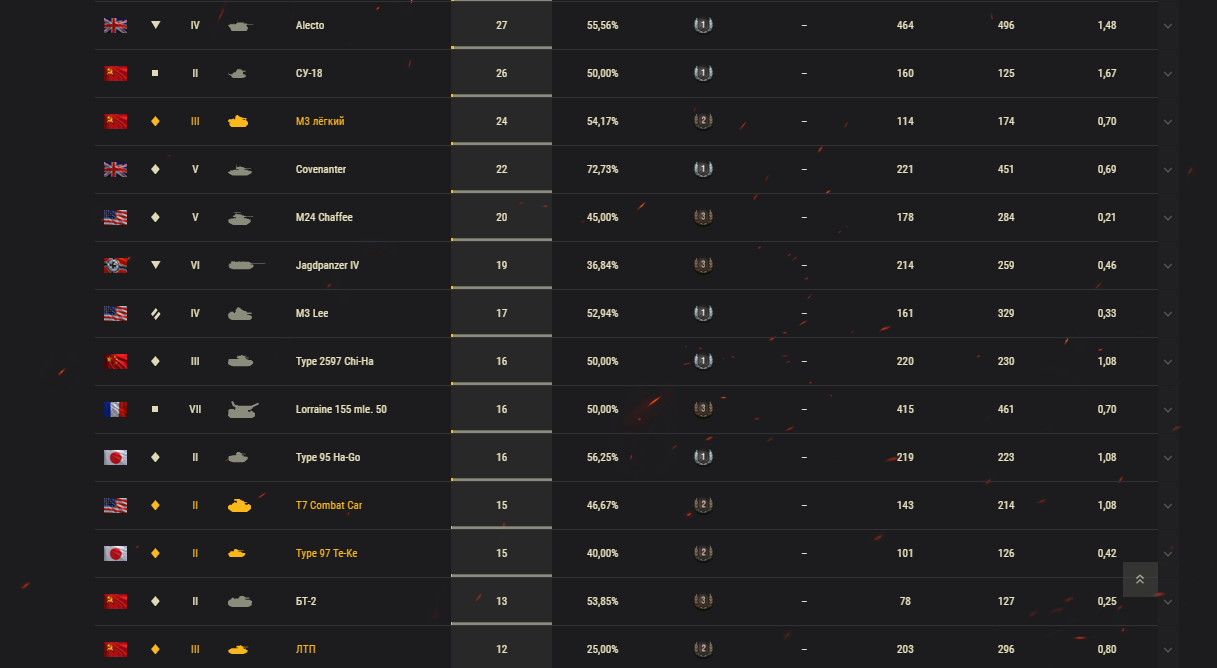Screen dimensions: 1217x668
Task: Click the M3 Lee medium tank class icon
Action: coord(155,313)
